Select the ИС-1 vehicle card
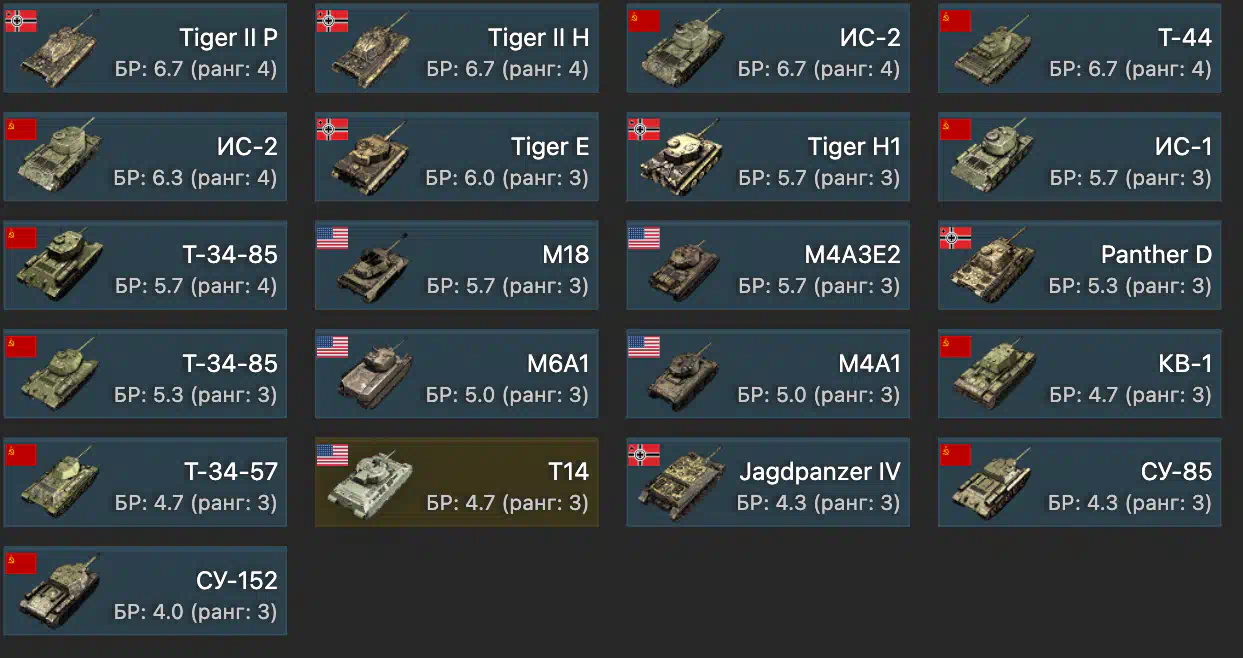Viewport: 1243px width, 658px height. [1079, 158]
